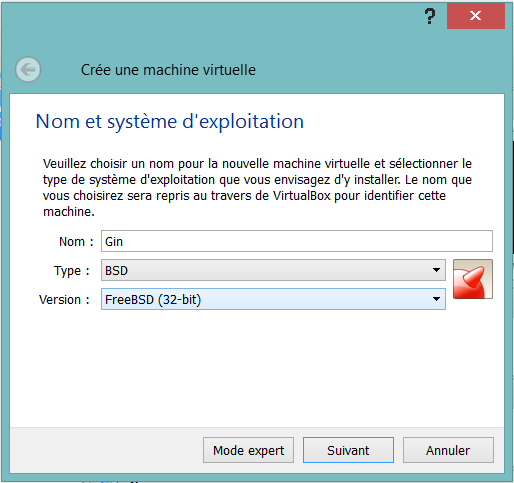514x483 pixels.
Task: Click the heading Nom et système d'exploitation
Action: coord(170,121)
